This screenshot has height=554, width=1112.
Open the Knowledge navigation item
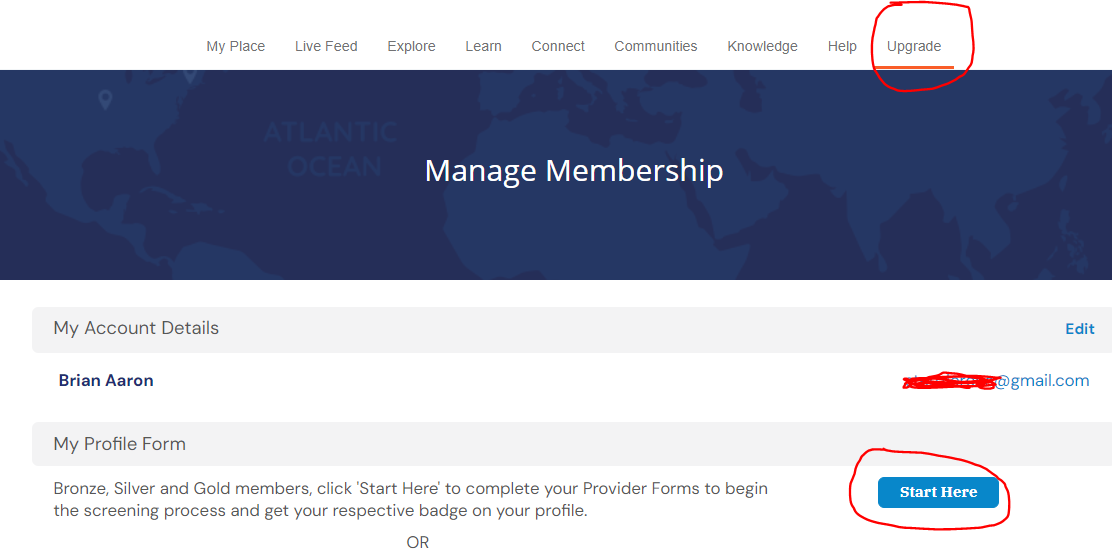[762, 46]
